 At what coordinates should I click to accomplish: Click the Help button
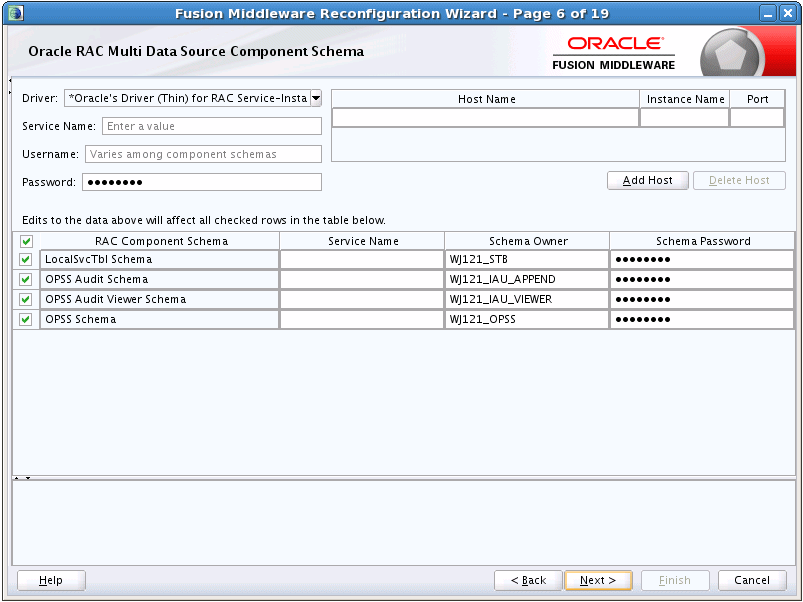(x=51, y=580)
